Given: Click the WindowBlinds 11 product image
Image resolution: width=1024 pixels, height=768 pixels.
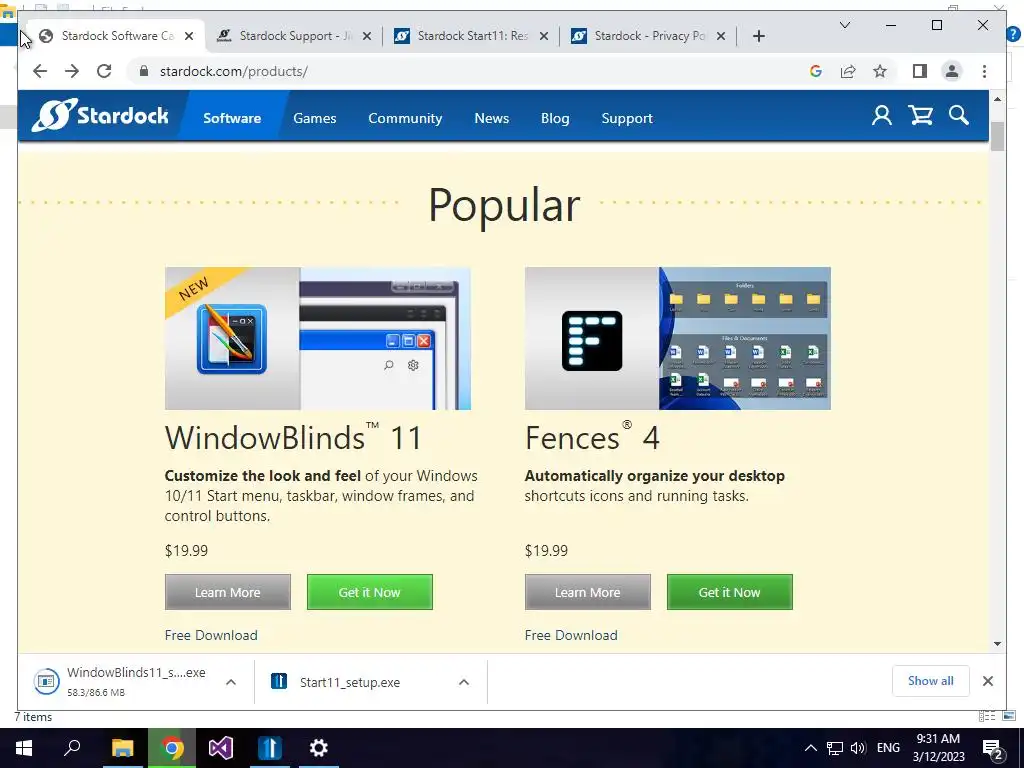Looking at the screenshot, I should pyautogui.click(x=317, y=338).
